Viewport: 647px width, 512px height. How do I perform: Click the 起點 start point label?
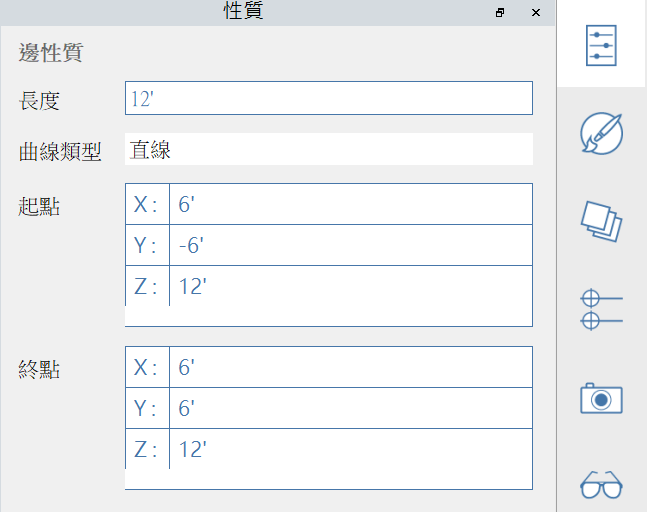(x=39, y=207)
